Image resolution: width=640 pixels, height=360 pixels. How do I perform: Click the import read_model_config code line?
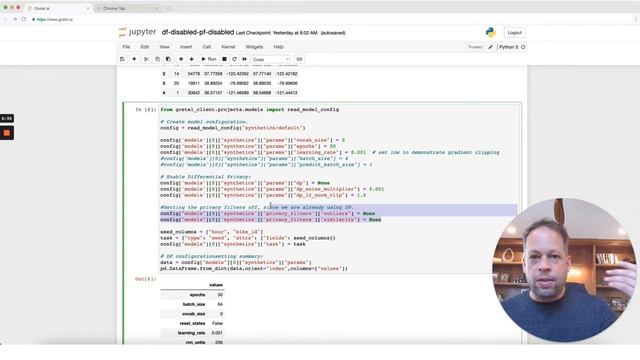(x=249, y=109)
